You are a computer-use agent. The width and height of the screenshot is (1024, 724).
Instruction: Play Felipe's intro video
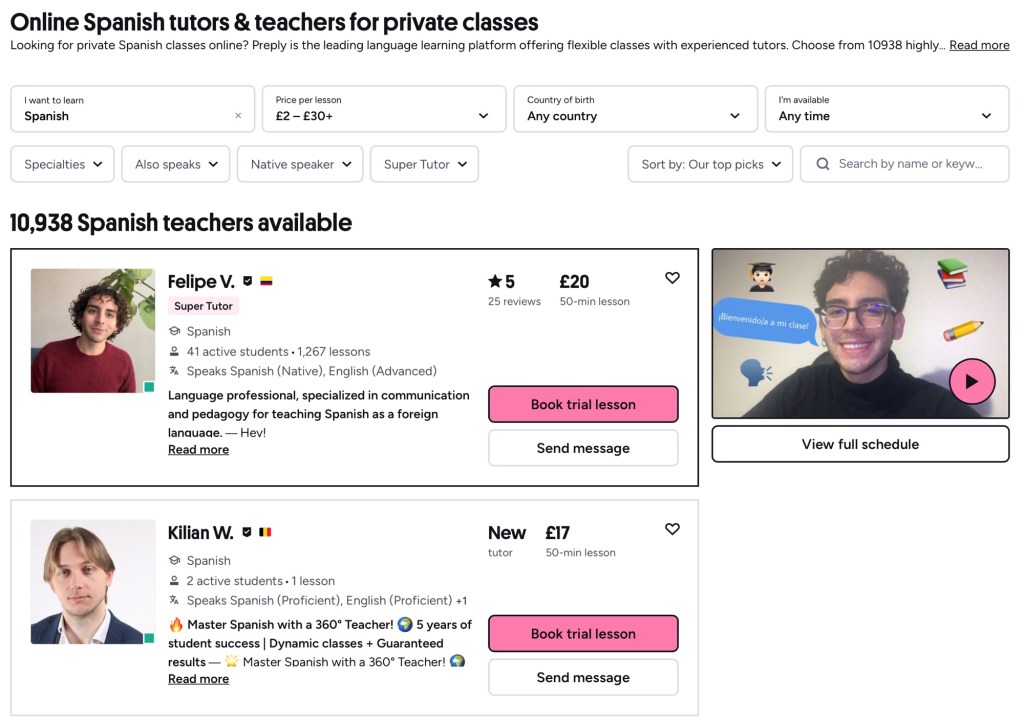971,381
